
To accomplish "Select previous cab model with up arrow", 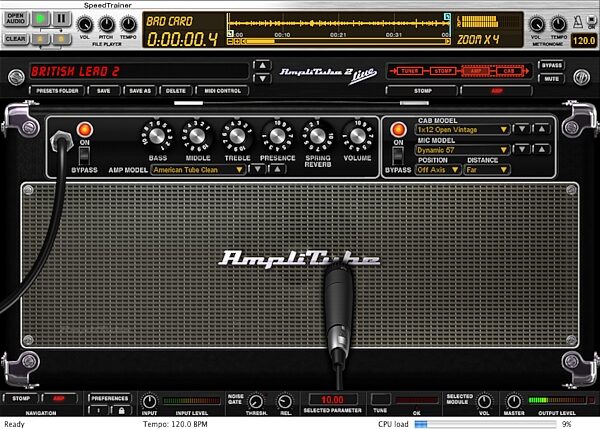I will 542,129.
